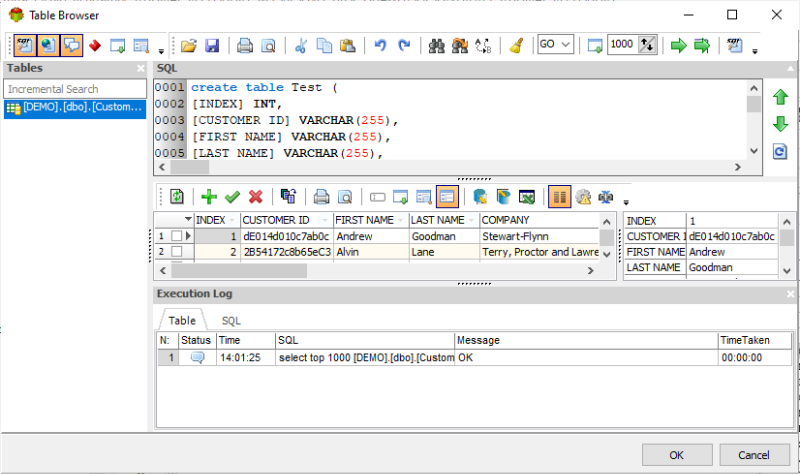Image resolution: width=800 pixels, height=474 pixels.
Task: Expand the first top toolbar overflow arrow
Action: (161, 51)
